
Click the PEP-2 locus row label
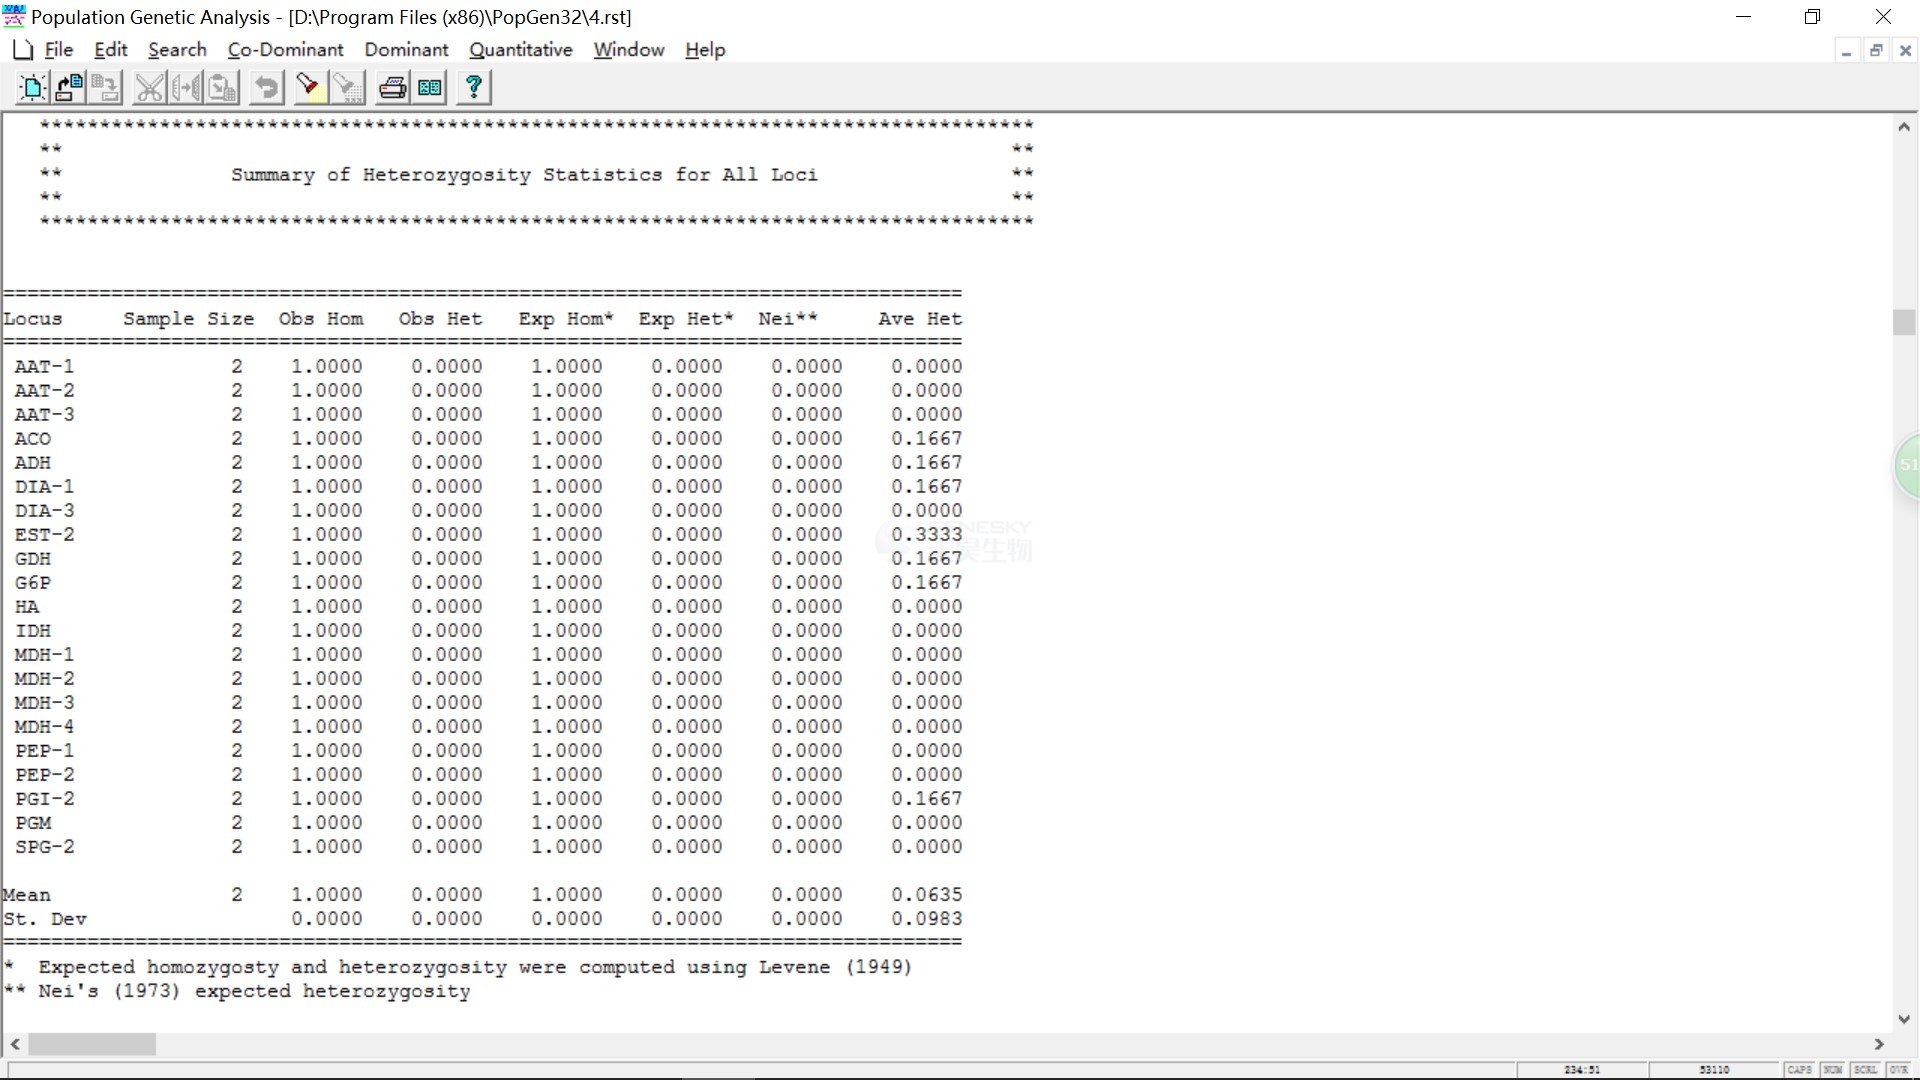(45, 775)
